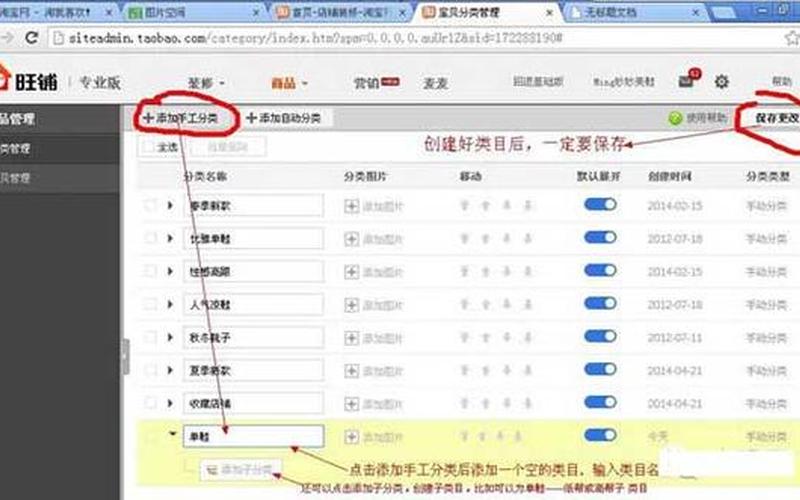Open the messages envelope icon

[686, 81]
